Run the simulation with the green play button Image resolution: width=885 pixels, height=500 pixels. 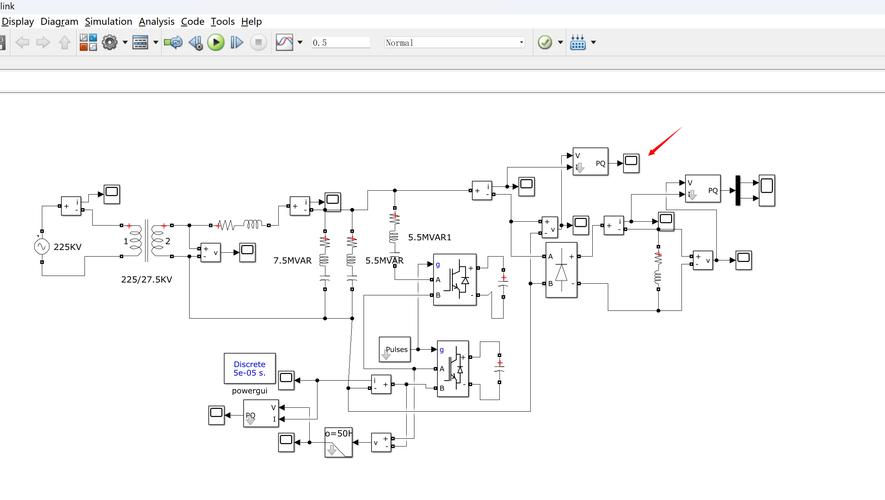click(x=216, y=42)
